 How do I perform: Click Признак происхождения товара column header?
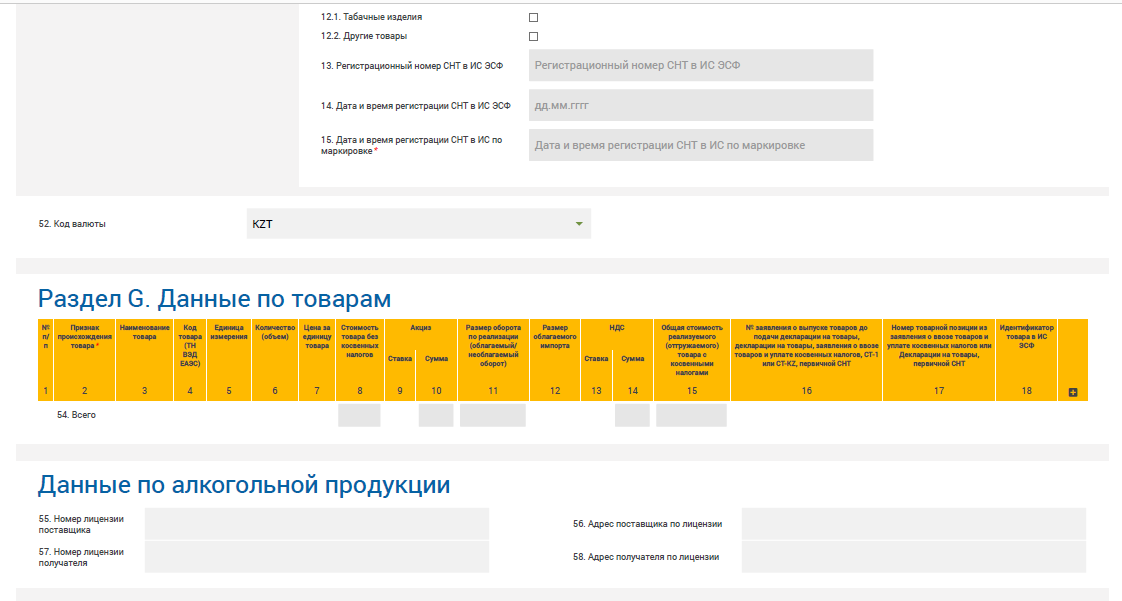click(x=84, y=336)
